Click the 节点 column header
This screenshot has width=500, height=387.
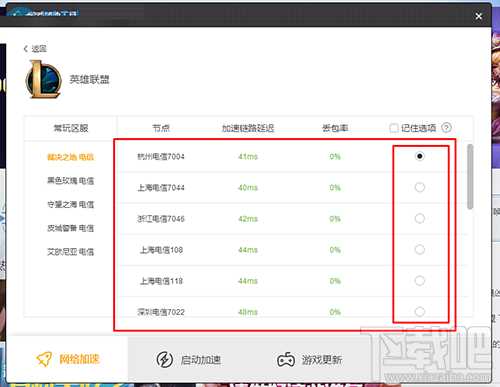pos(161,128)
